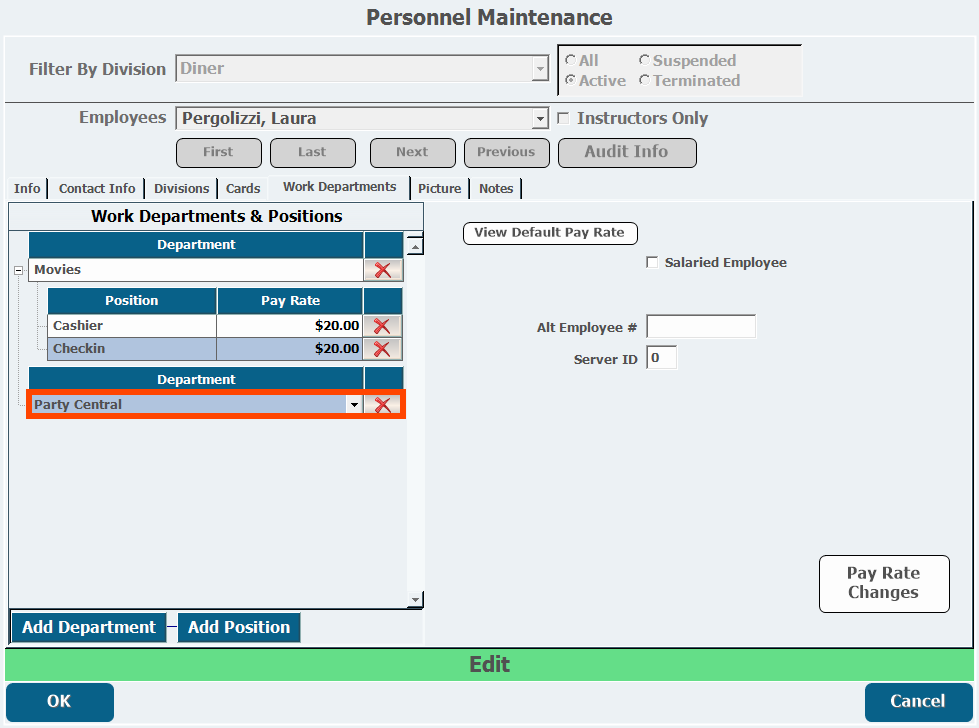Switch to the Contact Info tab
Image resolution: width=979 pixels, height=728 pixels.
[x=97, y=188]
